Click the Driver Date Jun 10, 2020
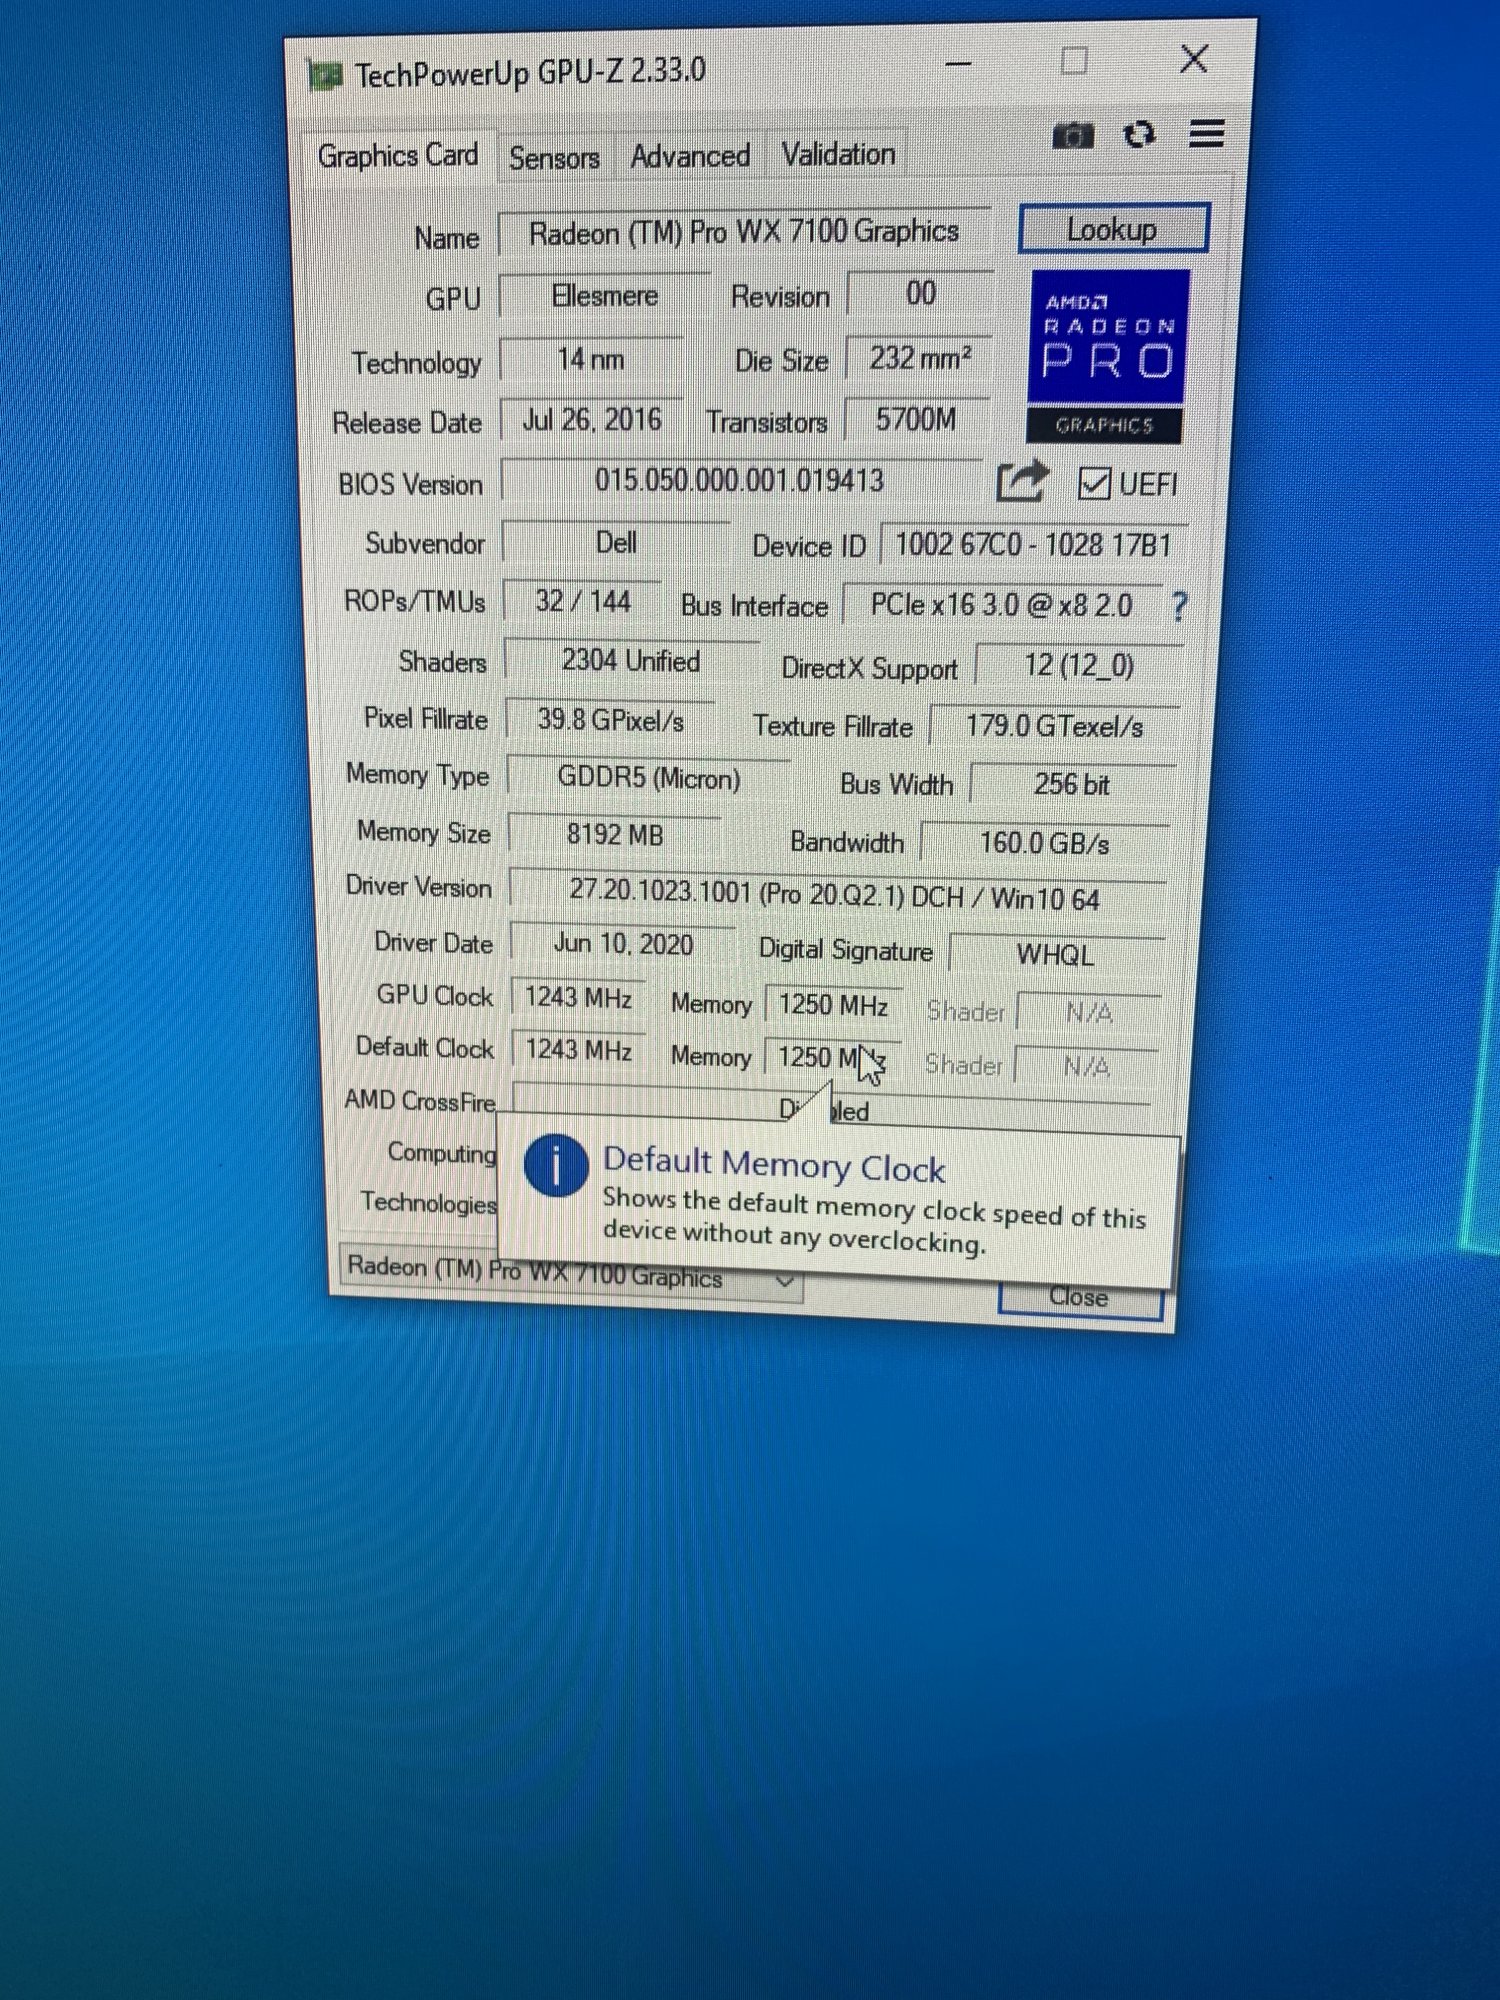The image size is (1500, 2000). point(623,944)
